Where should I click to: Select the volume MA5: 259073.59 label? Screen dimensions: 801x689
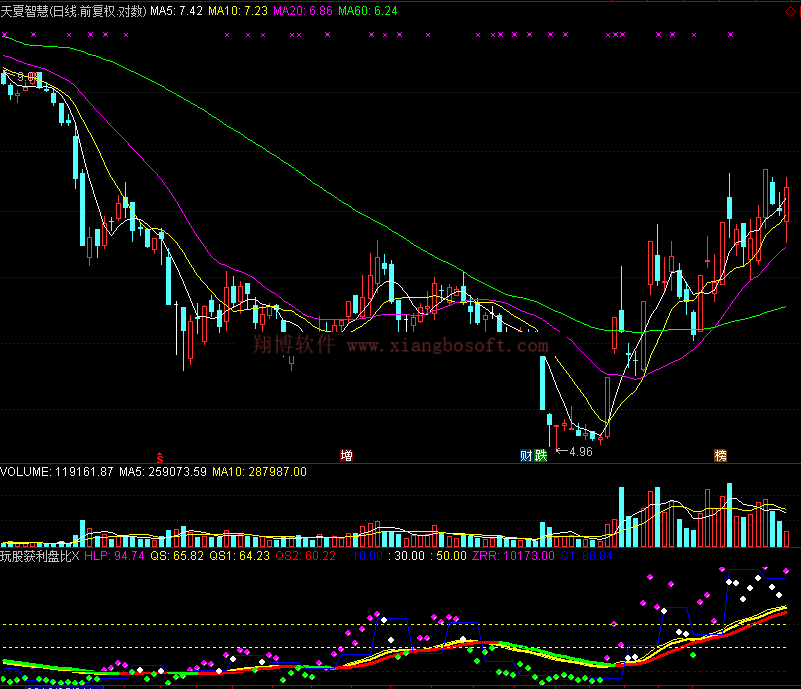[x=163, y=471]
